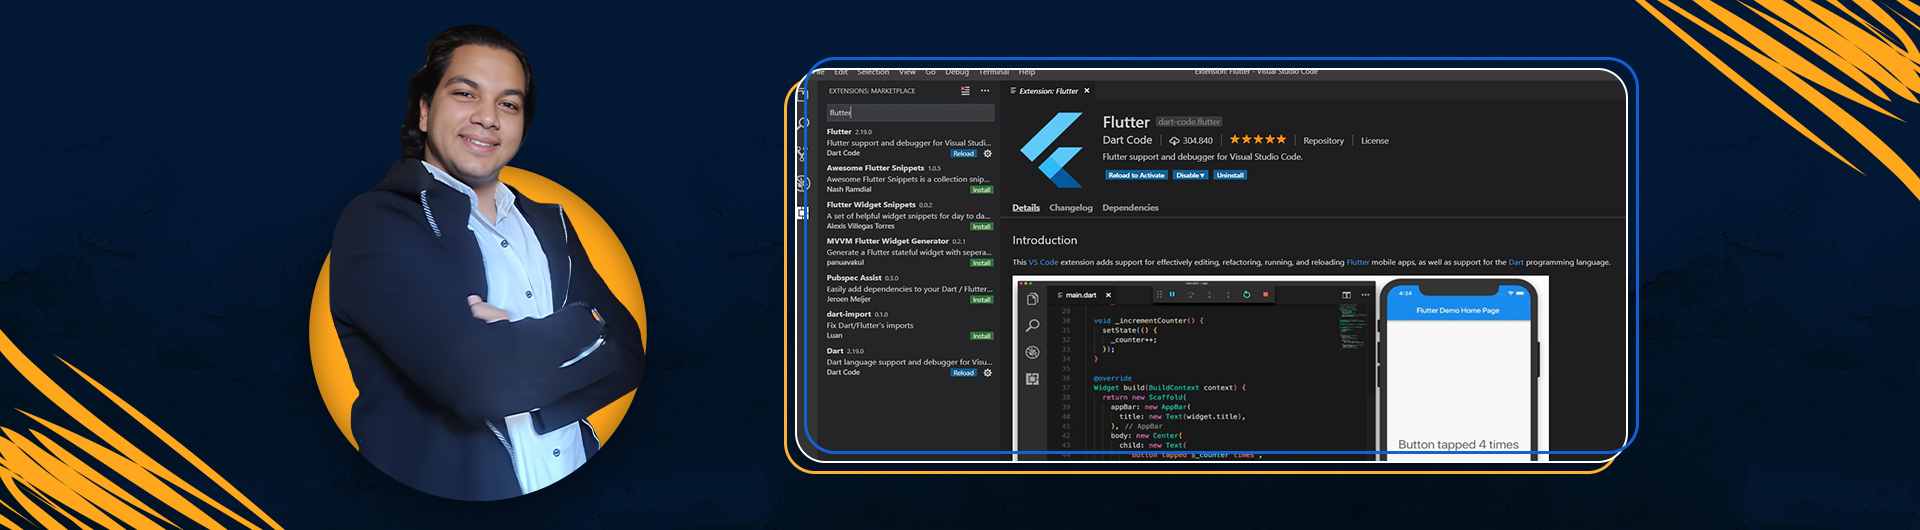The height and width of the screenshot is (530, 1920).
Task: Click Reload to Activate button
Action: [1136, 175]
